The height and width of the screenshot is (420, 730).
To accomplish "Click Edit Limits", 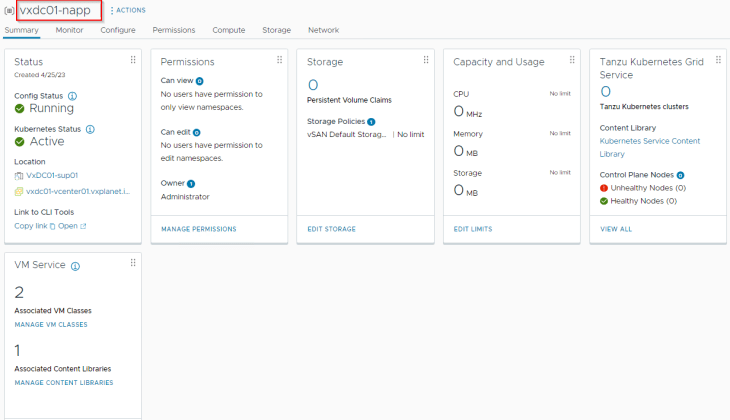I will (x=473, y=229).
